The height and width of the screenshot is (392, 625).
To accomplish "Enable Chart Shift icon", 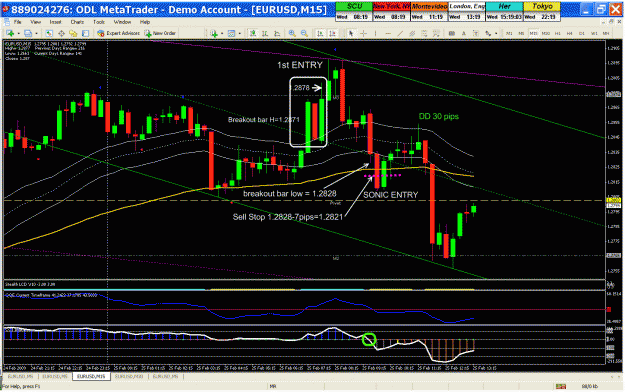I will [332, 33].
